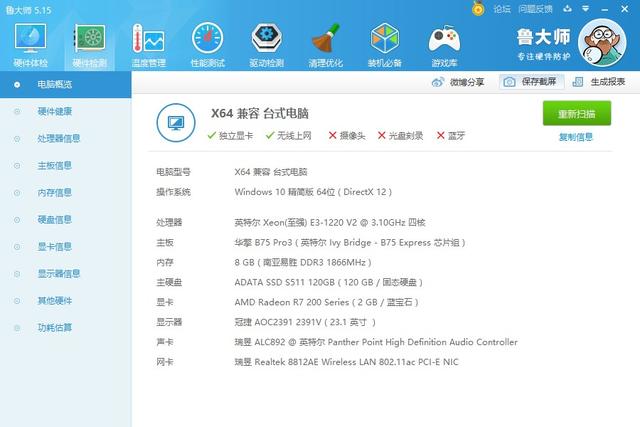640x427 pixels.
Task: Open 温度管理 temperature management icon
Action: (149, 44)
